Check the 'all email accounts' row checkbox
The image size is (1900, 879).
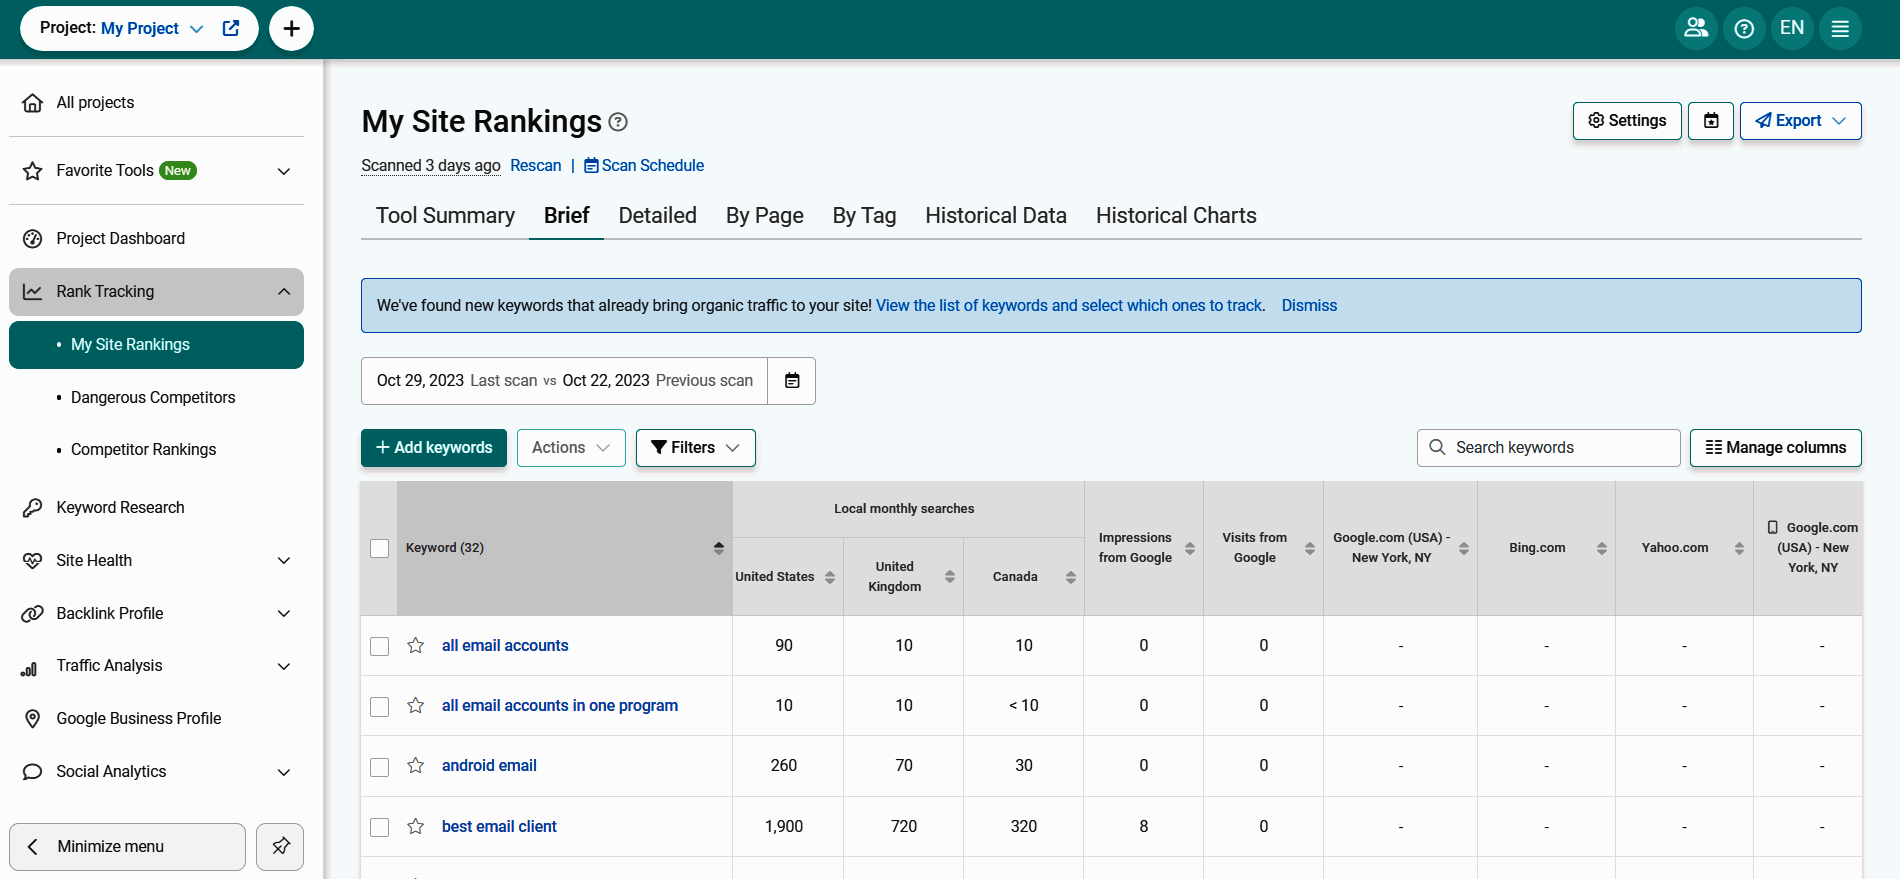point(380,646)
